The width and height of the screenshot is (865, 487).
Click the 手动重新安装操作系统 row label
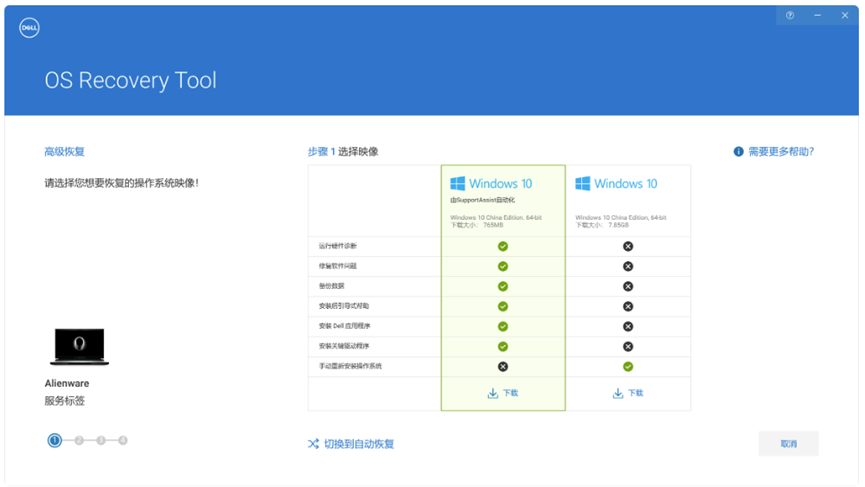(x=350, y=366)
